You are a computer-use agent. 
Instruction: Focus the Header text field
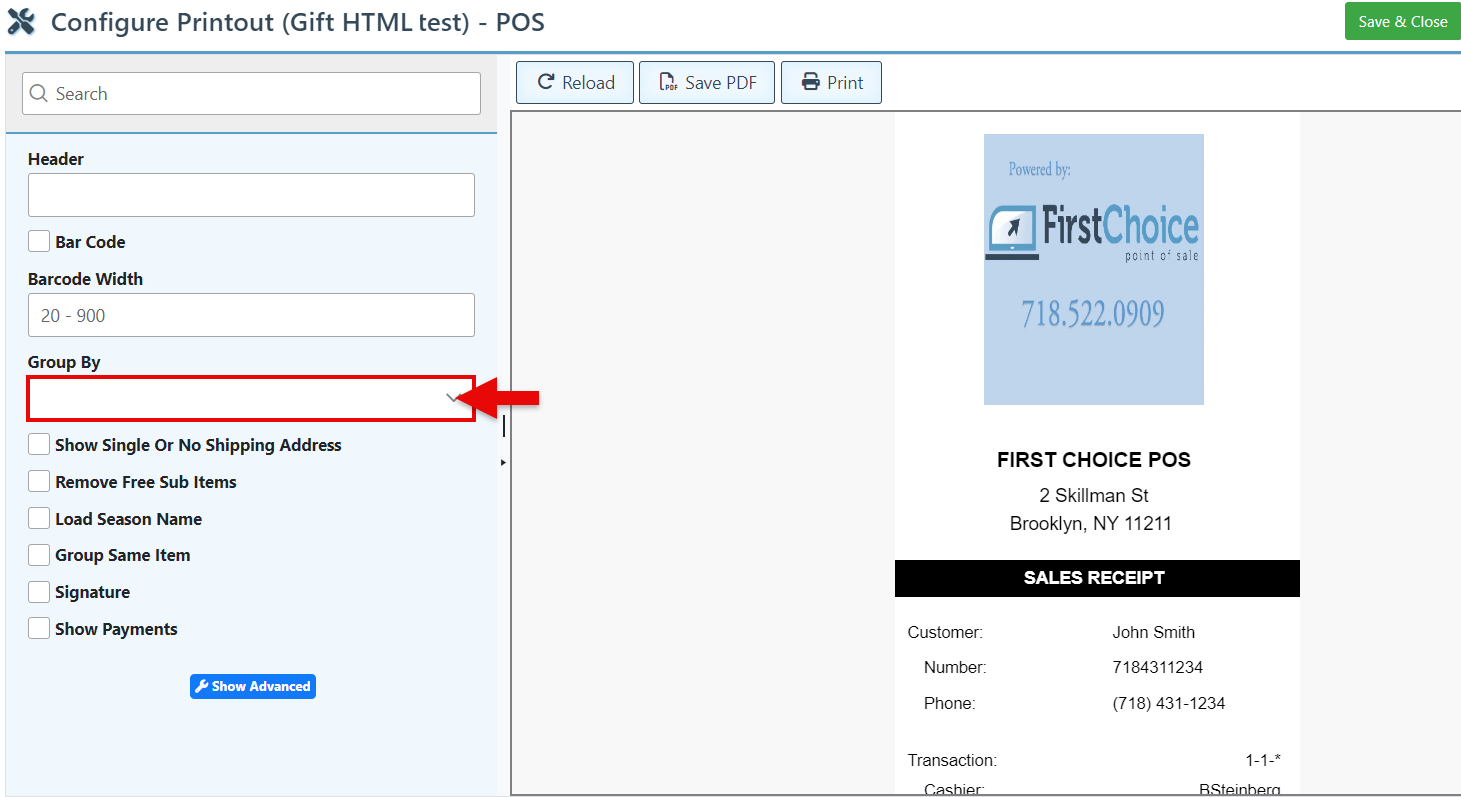point(250,195)
